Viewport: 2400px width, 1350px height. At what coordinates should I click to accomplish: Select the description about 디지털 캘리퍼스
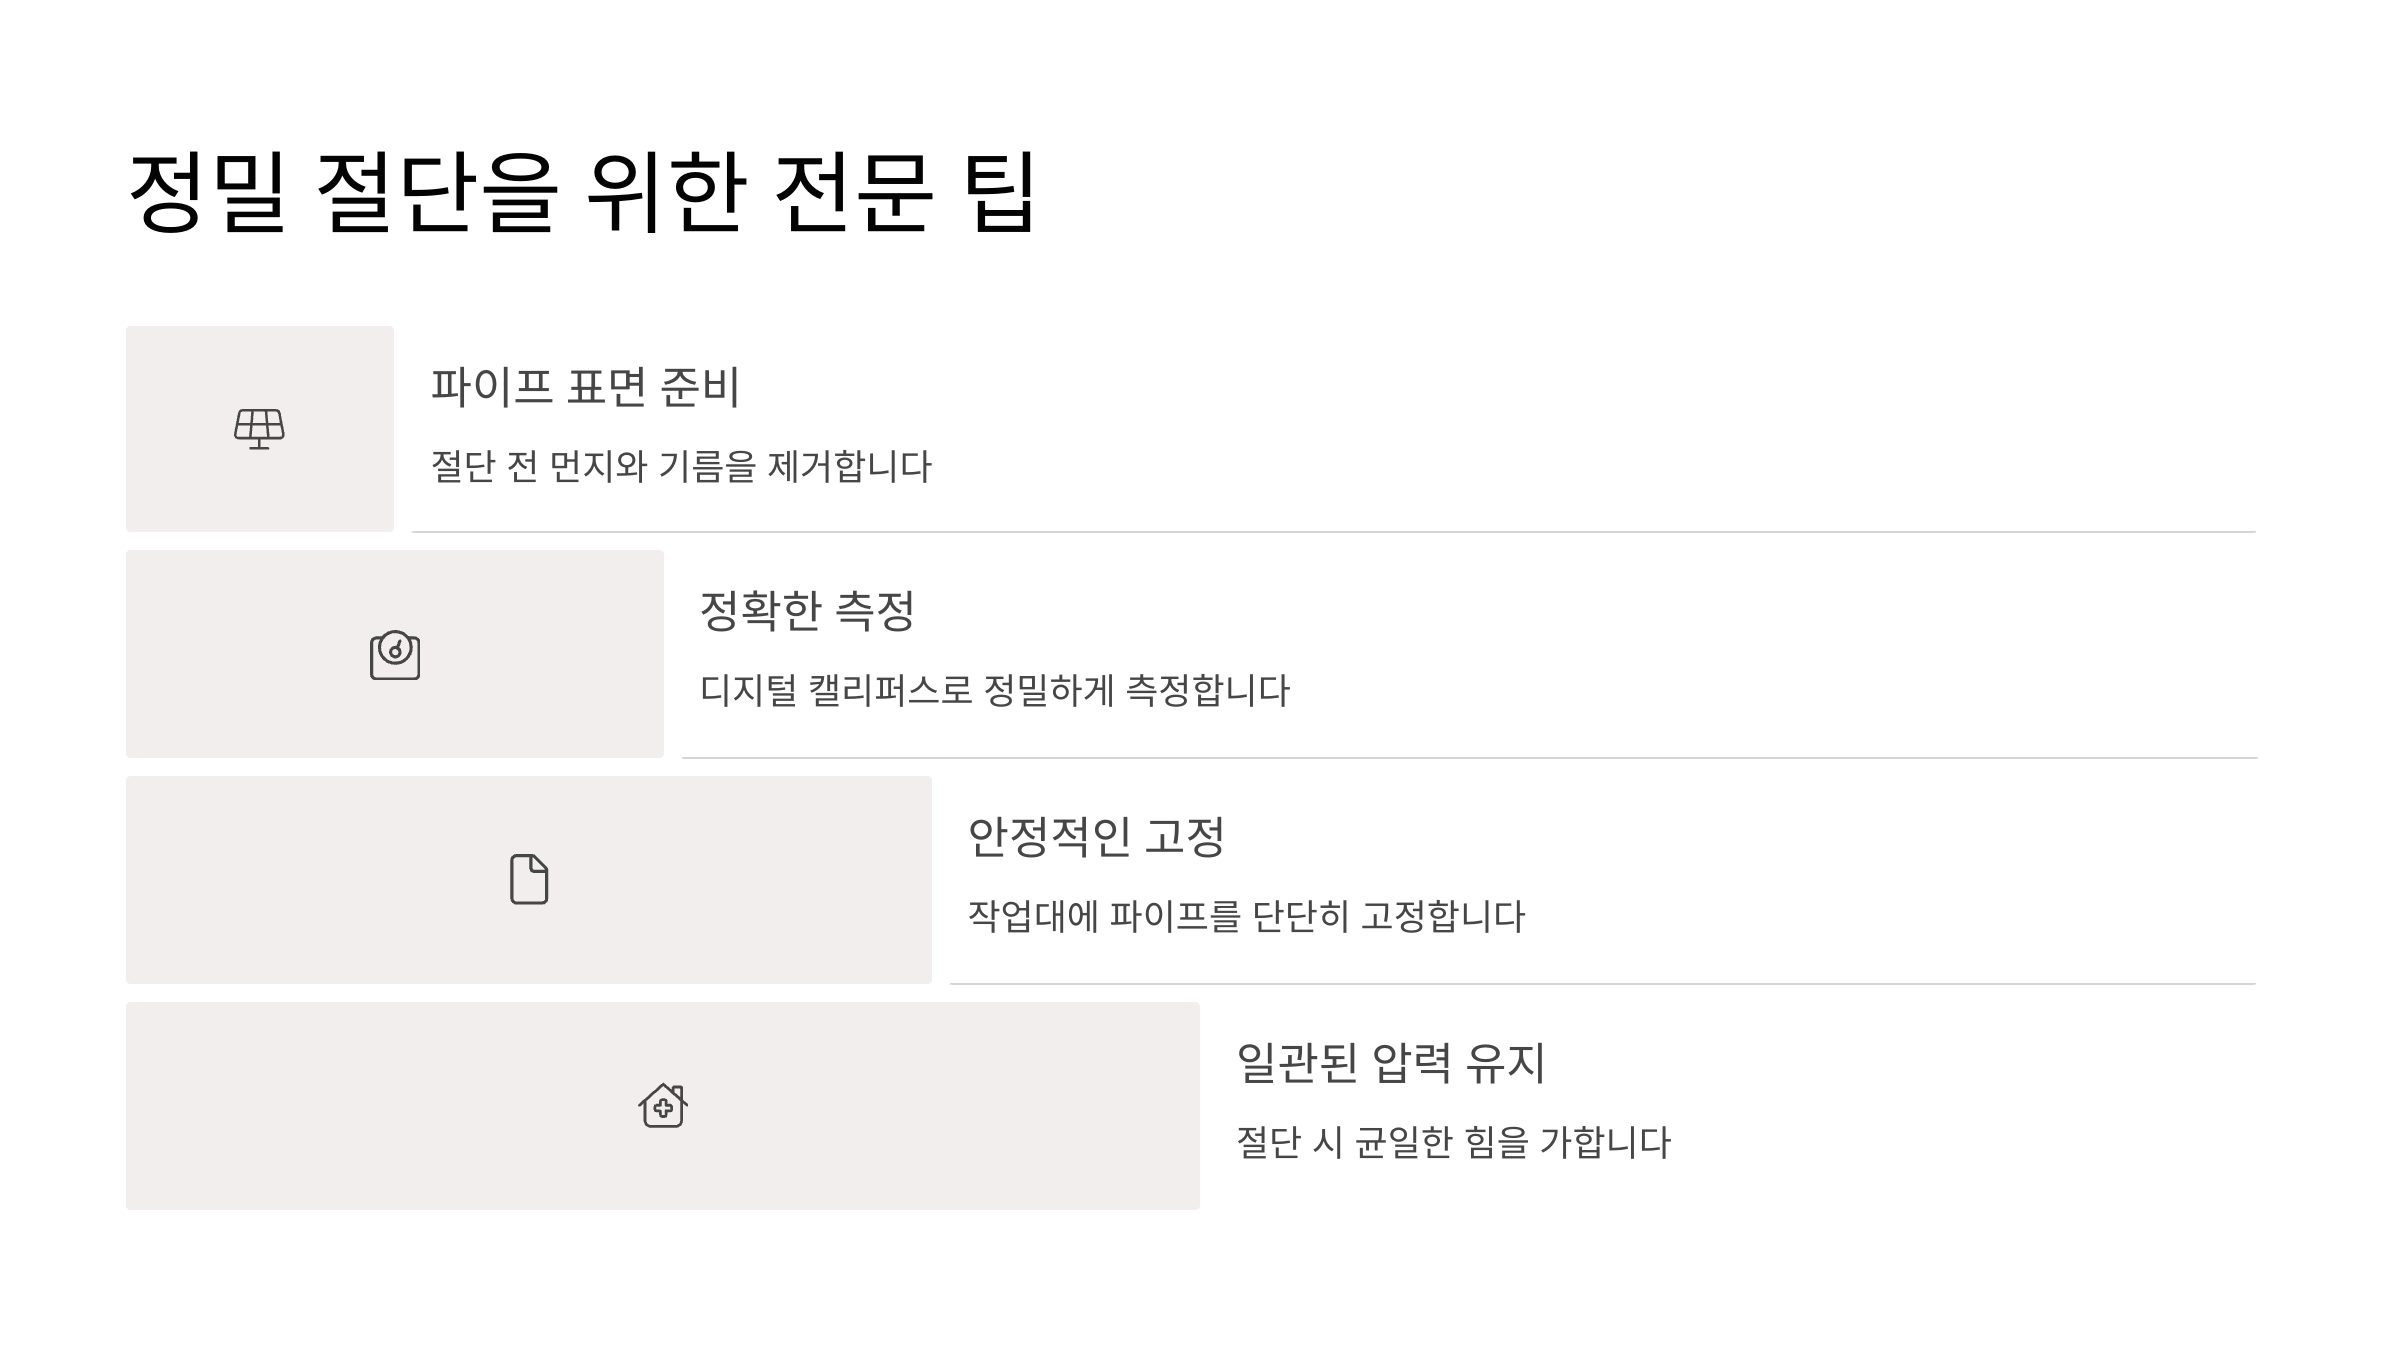coord(995,691)
